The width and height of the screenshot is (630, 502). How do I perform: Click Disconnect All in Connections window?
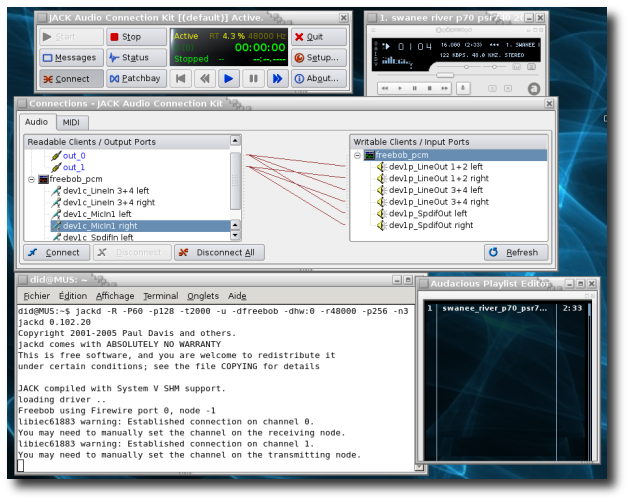(219, 252)
